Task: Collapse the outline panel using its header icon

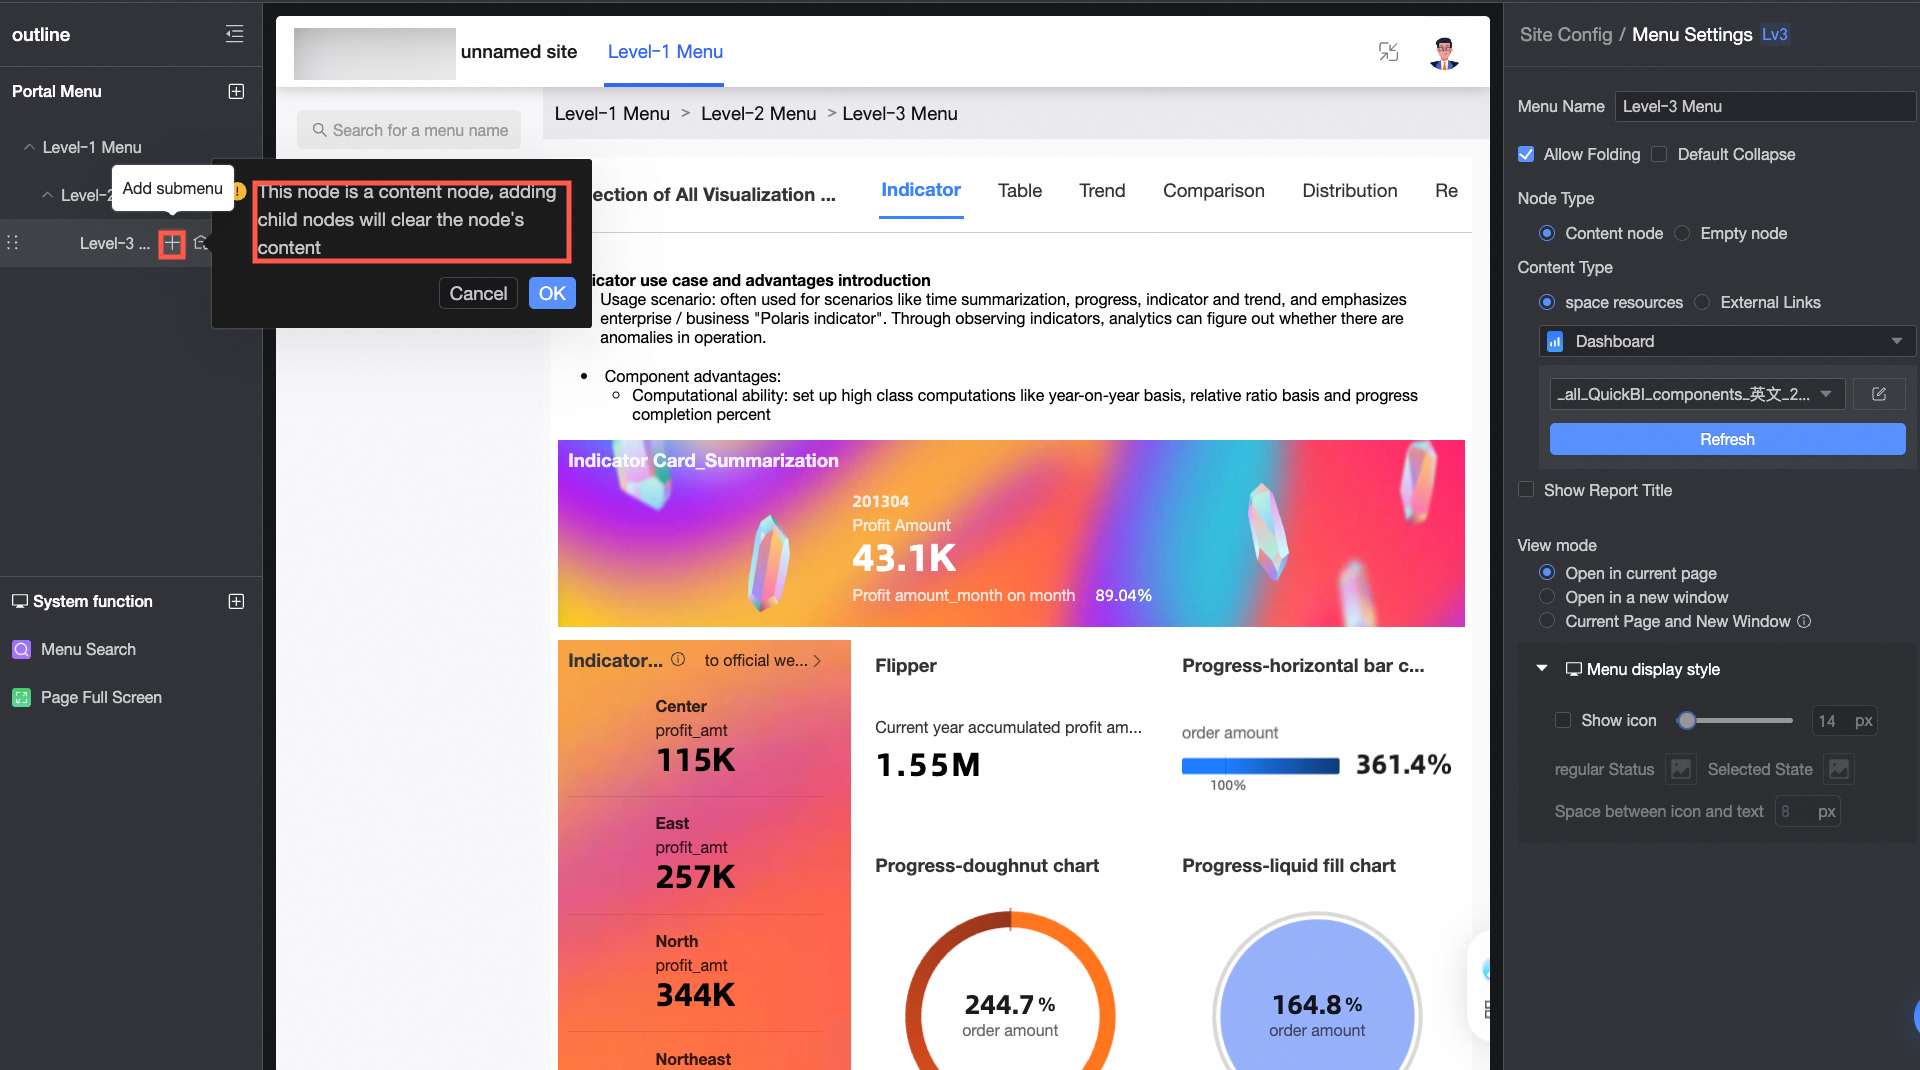Action: [x=235, y=34]
